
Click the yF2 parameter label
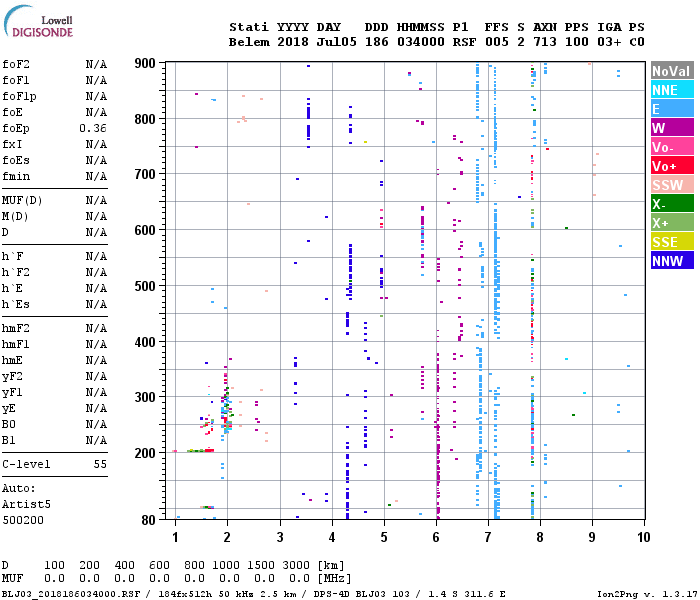pyautogui.click(x=12, y=376)
